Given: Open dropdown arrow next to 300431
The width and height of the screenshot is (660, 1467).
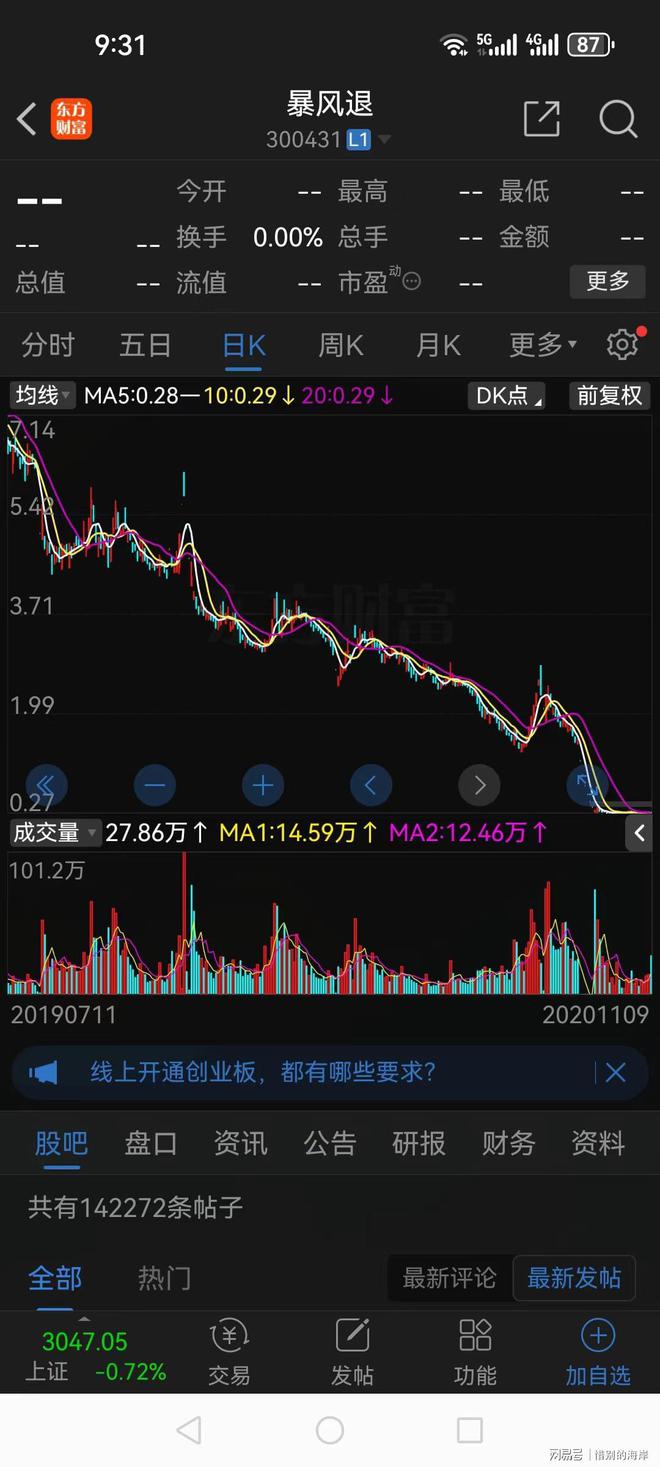Looking at the screenshot, I should (x=384, y=140).
